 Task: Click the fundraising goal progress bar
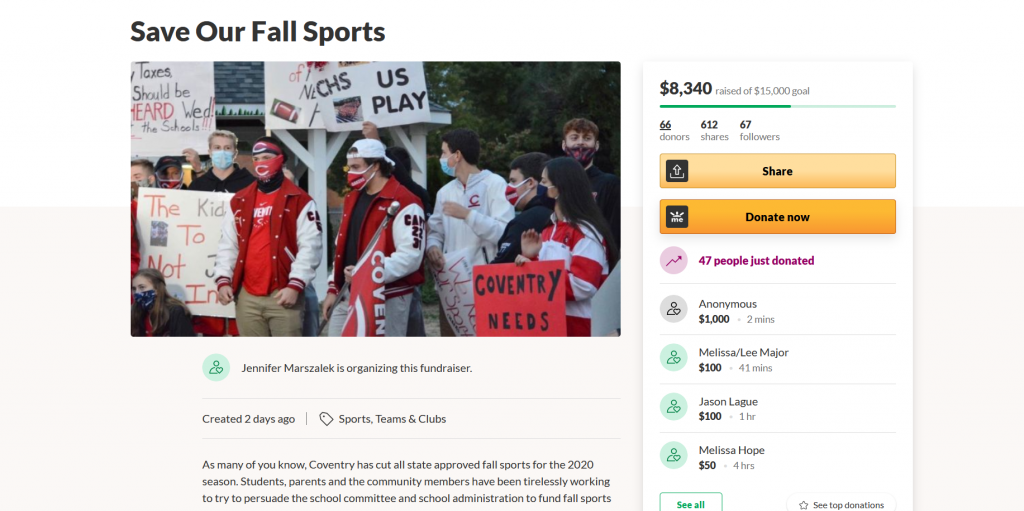(x=777, y=106)
